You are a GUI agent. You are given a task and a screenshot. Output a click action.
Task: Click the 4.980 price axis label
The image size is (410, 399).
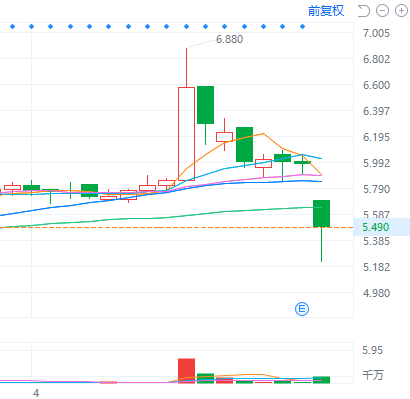[376, 293]
